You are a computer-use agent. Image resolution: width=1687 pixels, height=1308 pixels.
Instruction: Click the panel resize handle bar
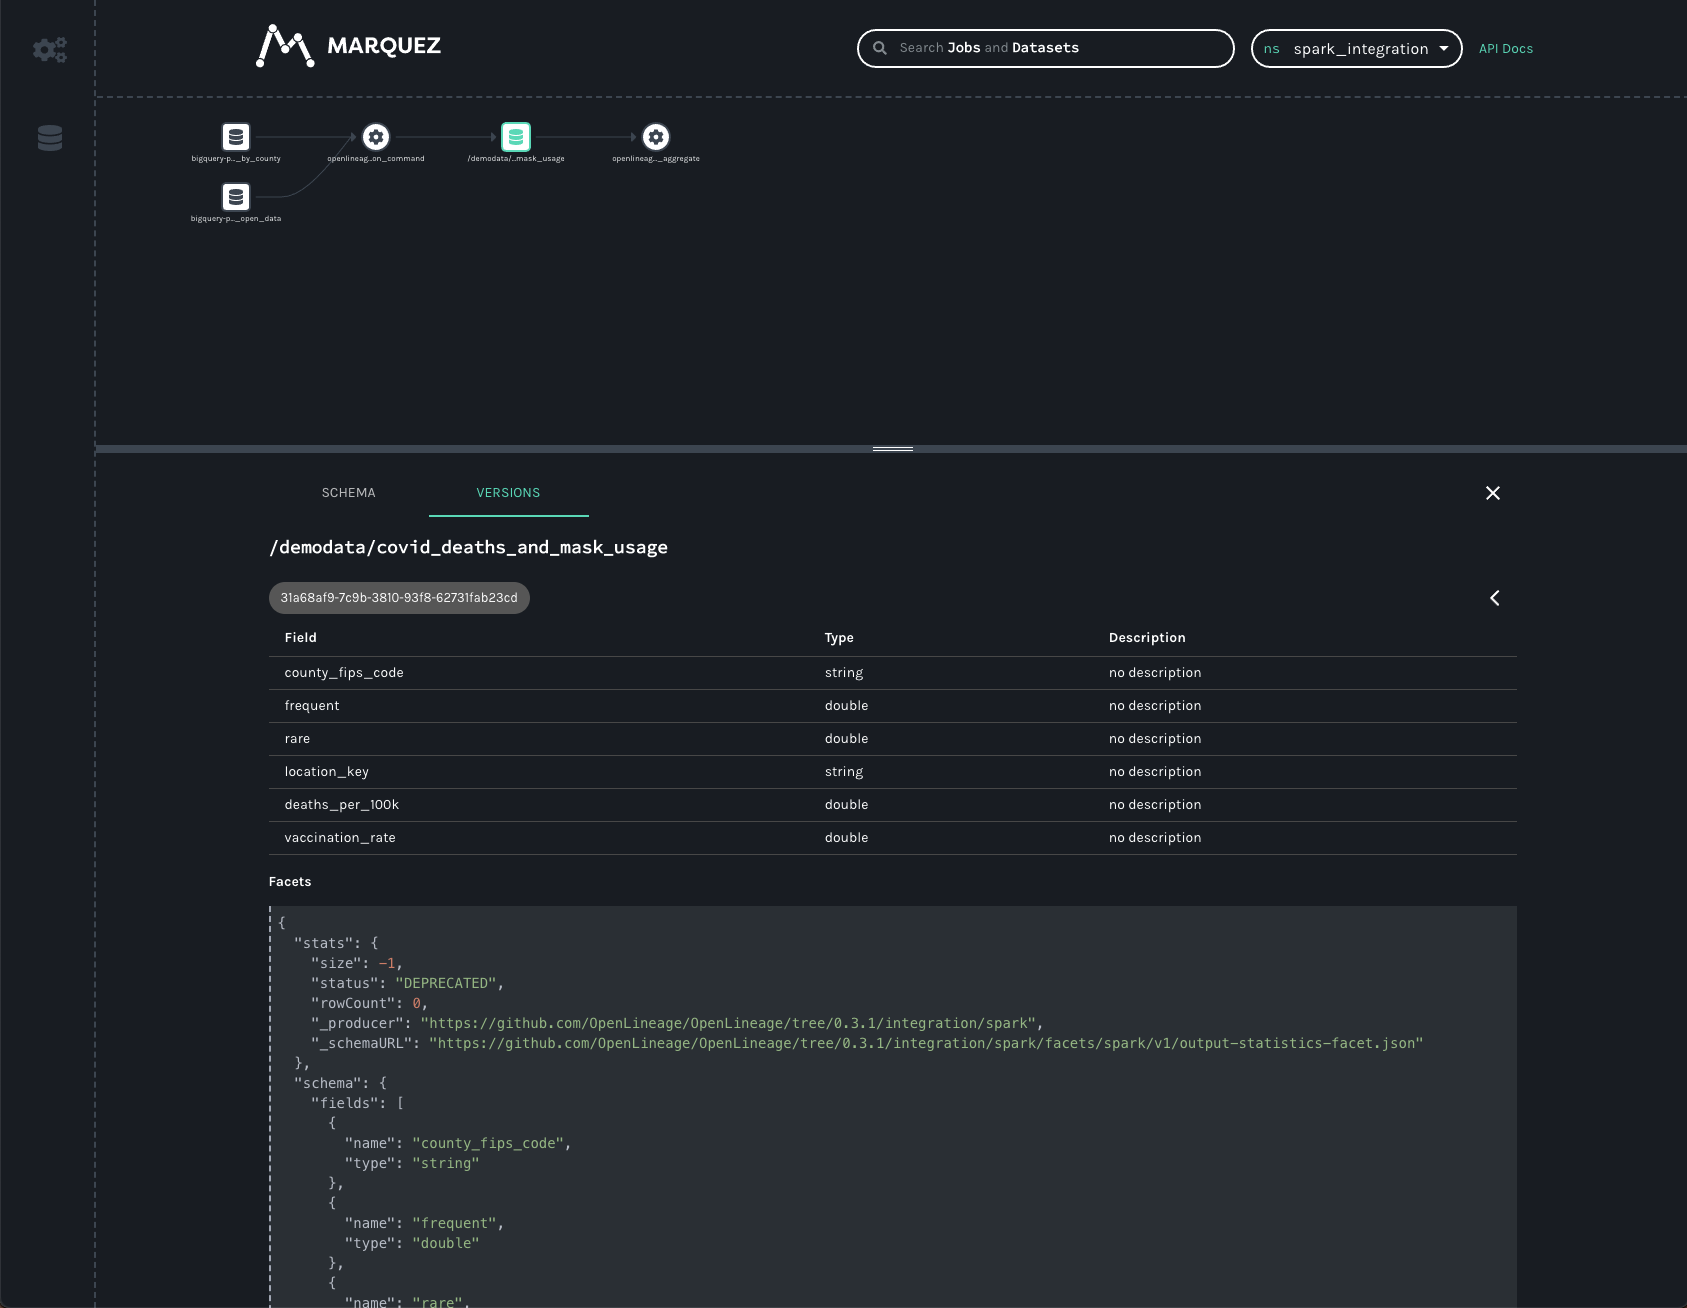pos(893,449)
